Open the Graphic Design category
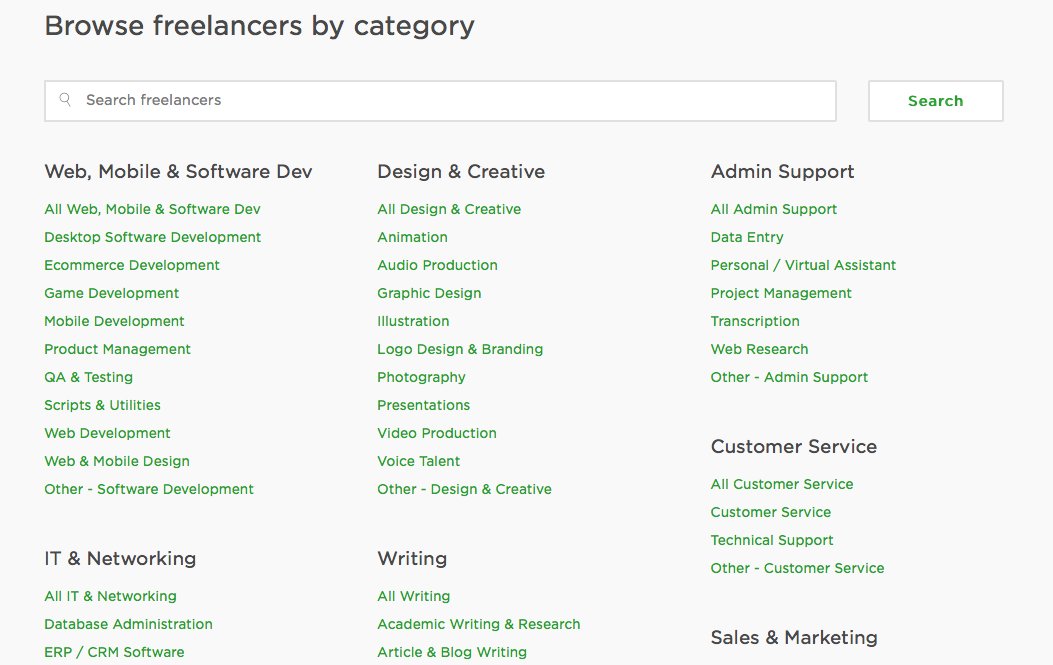The image size is (1053, 665). pyautogui.click(x=429, y=294)
